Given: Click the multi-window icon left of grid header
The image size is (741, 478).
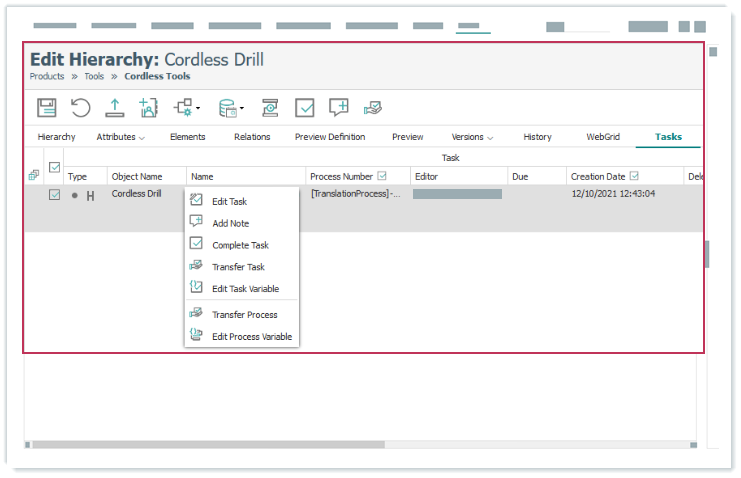Looking at the screenshot, I should pos(34,175).
